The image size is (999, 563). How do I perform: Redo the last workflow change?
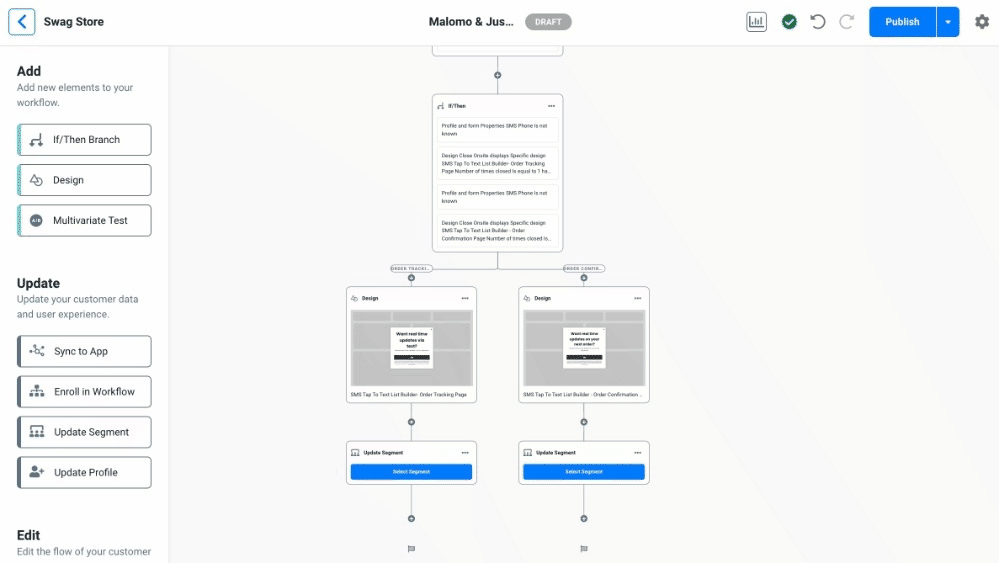click(x=847, y=22)
